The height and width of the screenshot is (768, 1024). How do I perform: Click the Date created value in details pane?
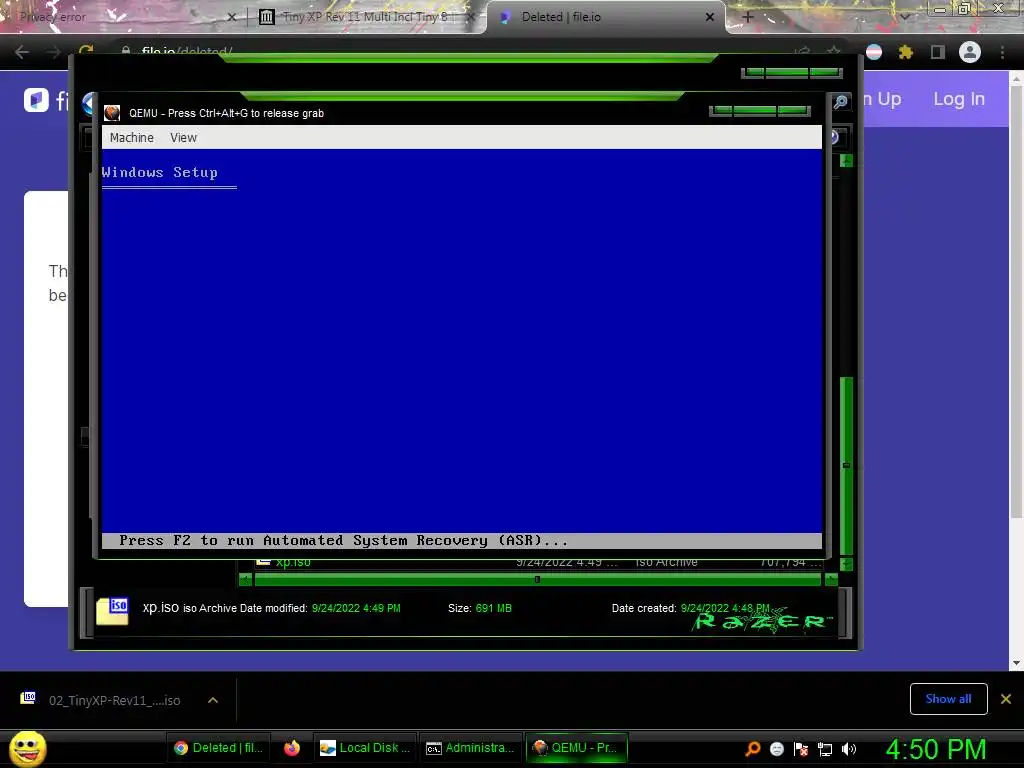point(725,608)
